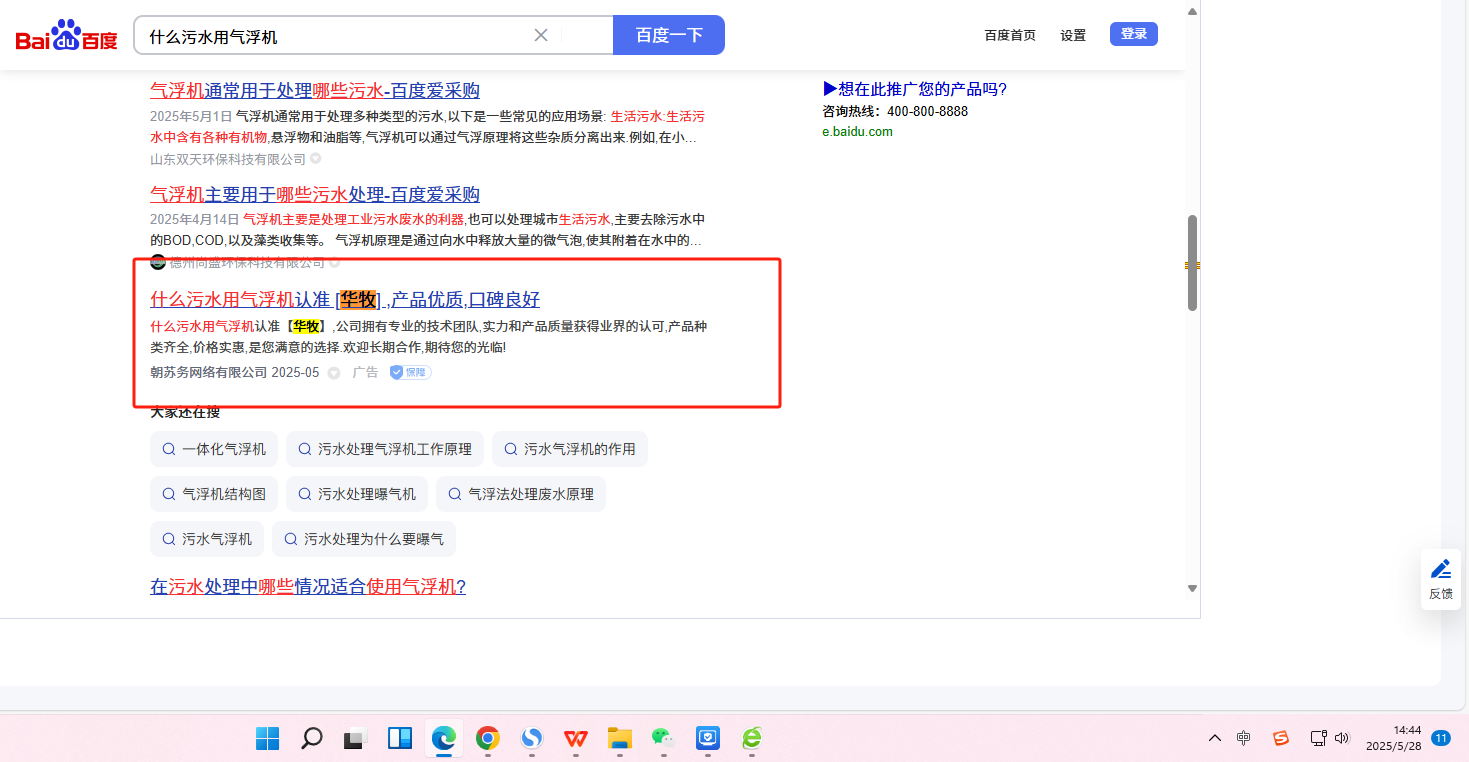The image size is (1469, 762).
Task: Open WPS Office from the taskbar
Action: click(x=575, y=739)
